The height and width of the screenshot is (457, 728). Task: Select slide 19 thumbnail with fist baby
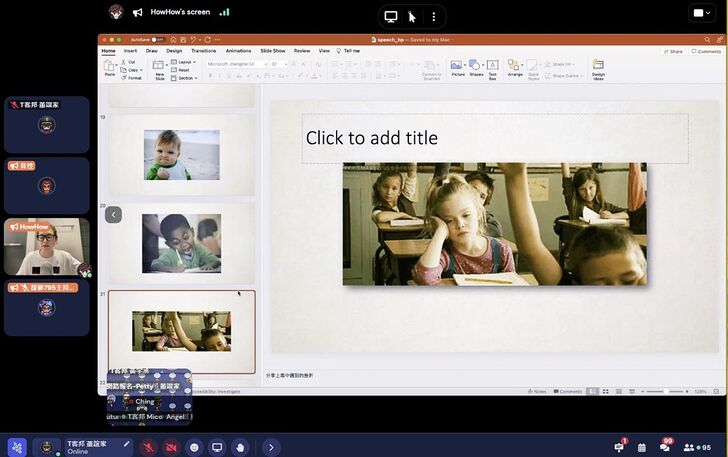click(181, 155)
